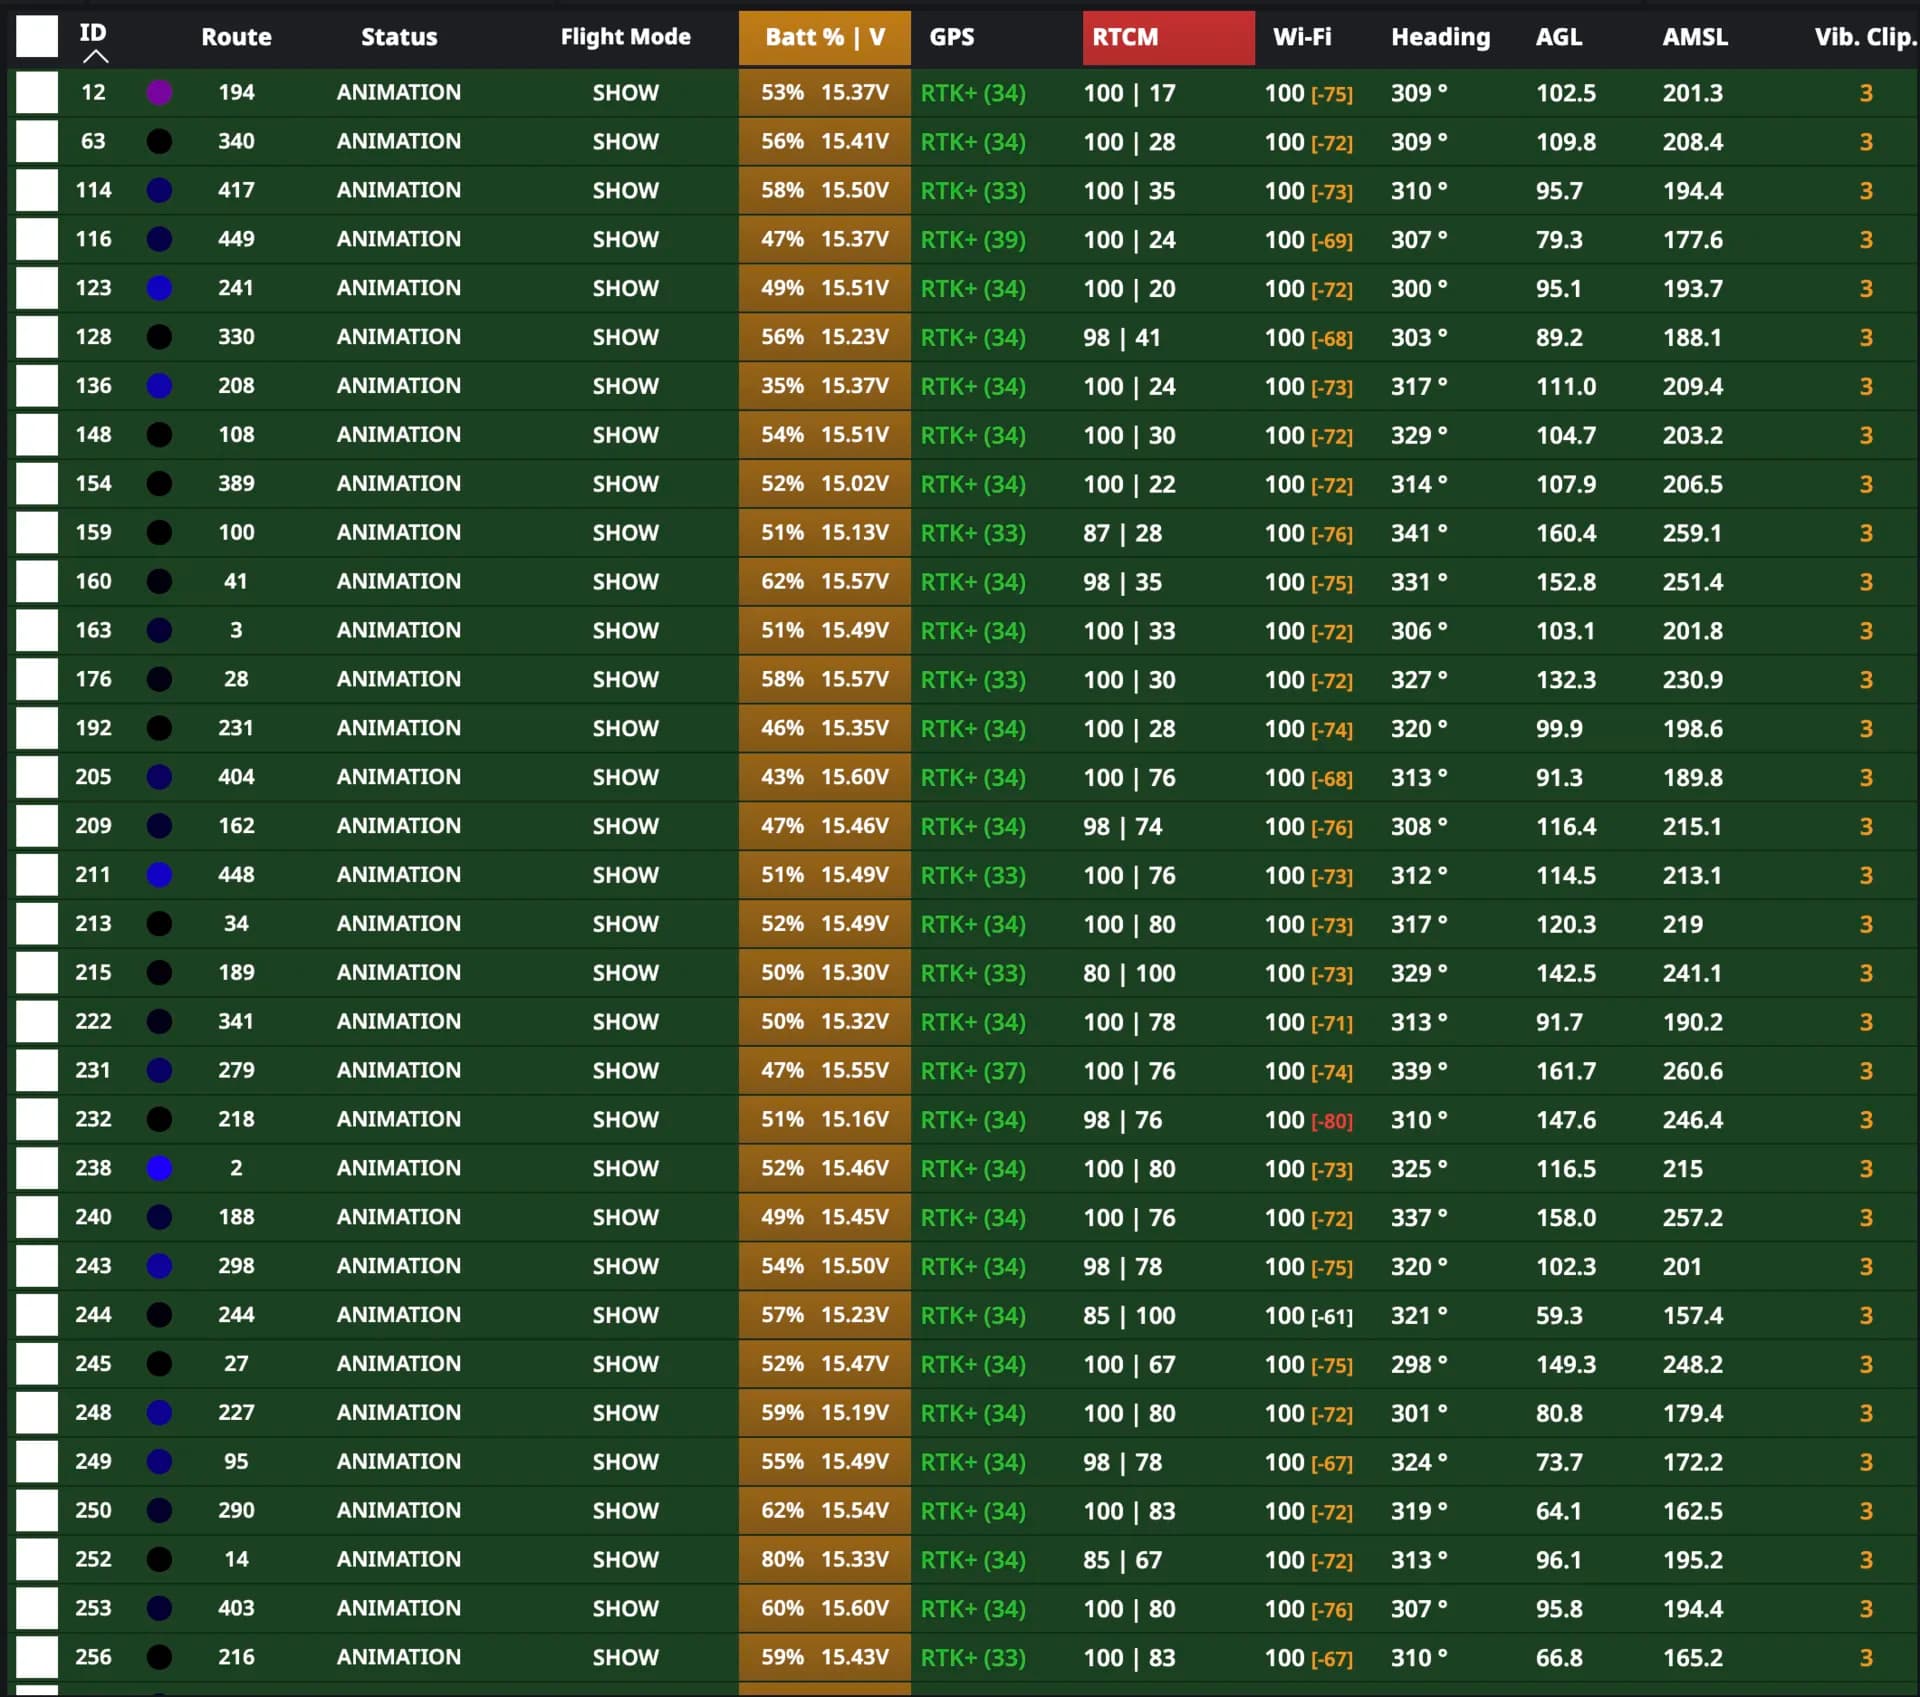Select checkbox for drone ID 63
Viewport: 1920px width, 1697px height.
(x=37, y=142)
